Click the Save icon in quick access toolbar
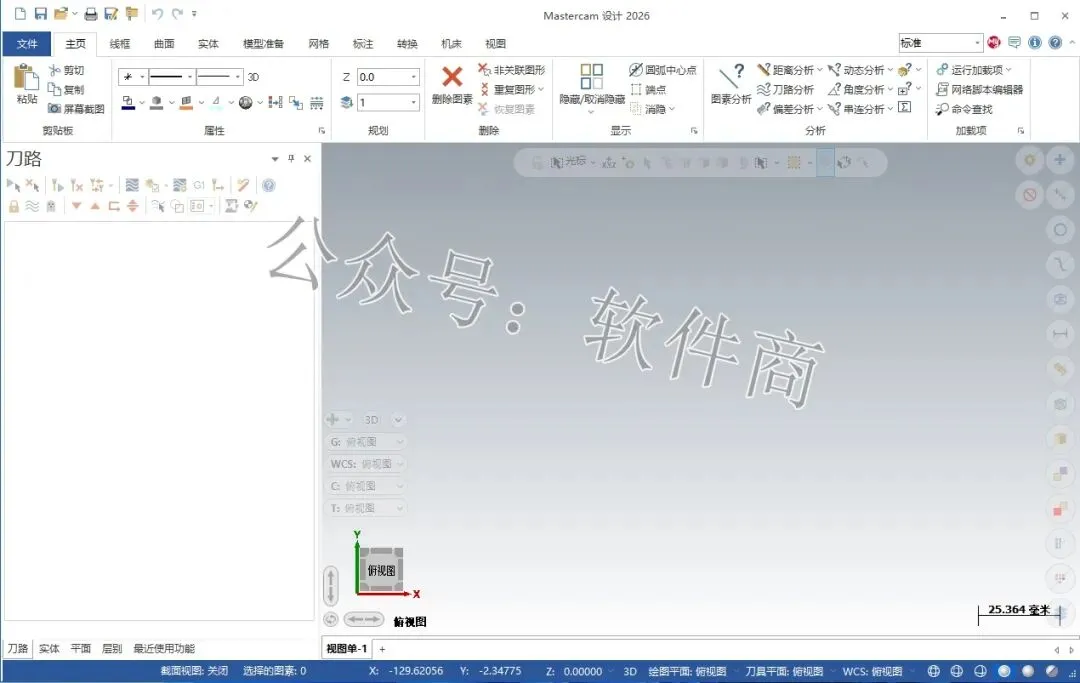The image size is (1080, 683). (x=41, y=14)
